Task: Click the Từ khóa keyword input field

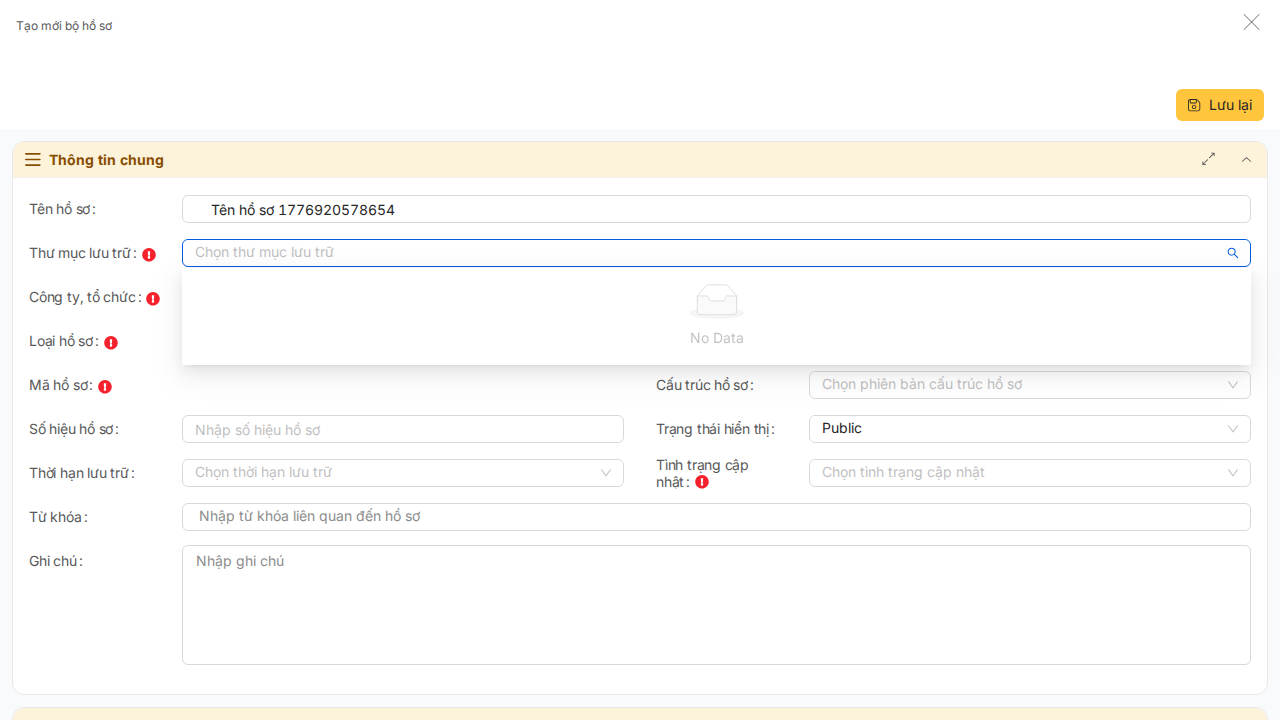Action: 715,517
